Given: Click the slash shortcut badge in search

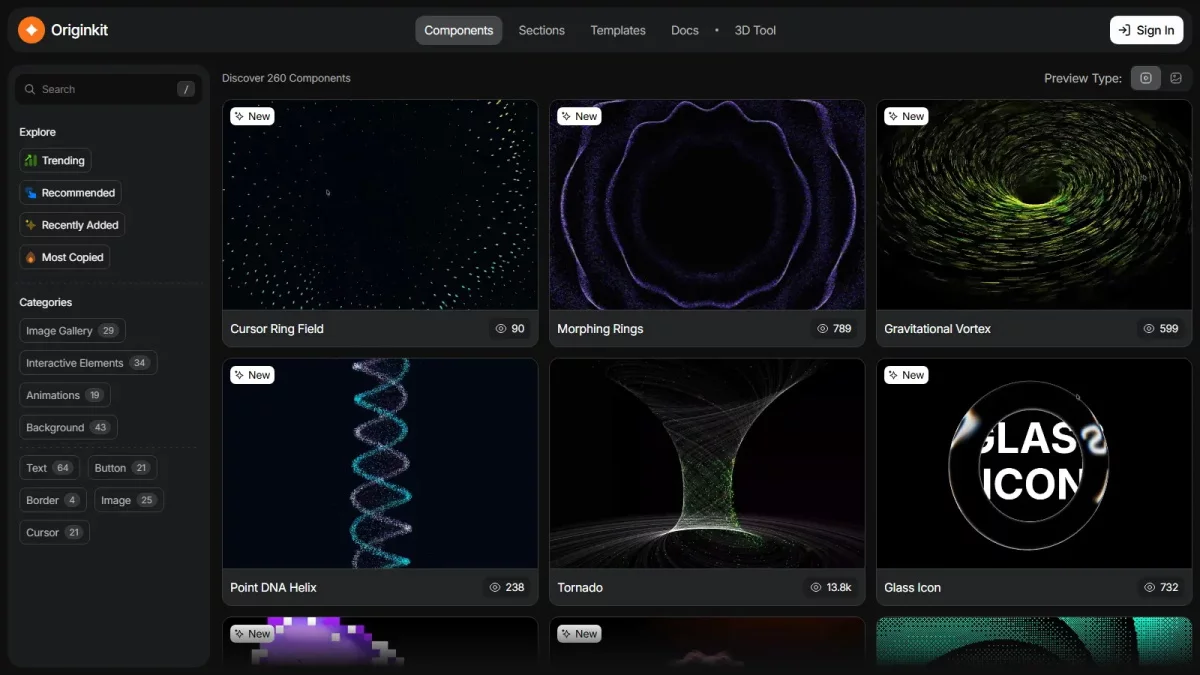Looking at the screenshot, I should pyautogui.click(x=185, y=89).
